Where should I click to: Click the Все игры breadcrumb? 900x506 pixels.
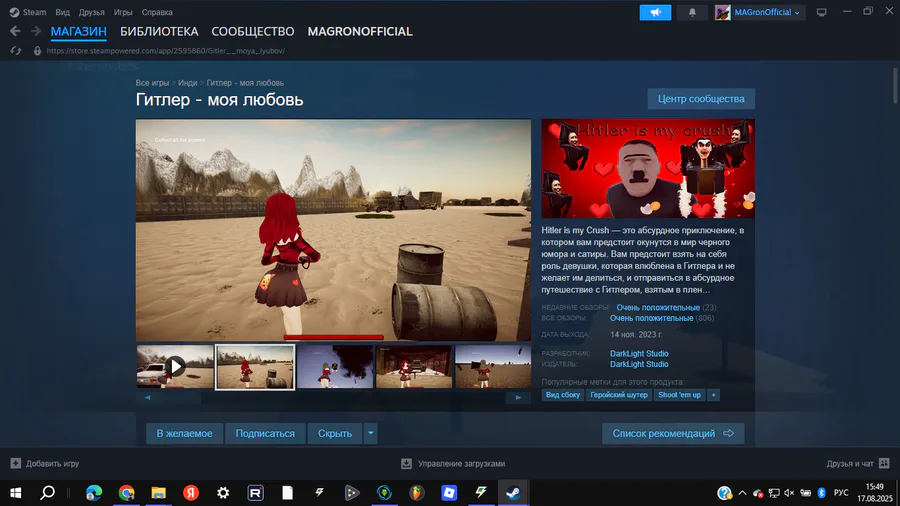[x=152, y=83]
